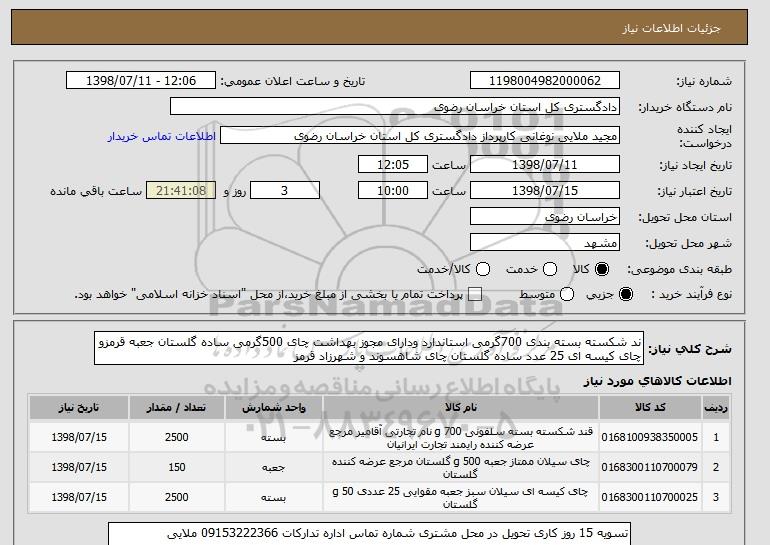Click the delivery province field خراسان رضوی

(545, 217)
